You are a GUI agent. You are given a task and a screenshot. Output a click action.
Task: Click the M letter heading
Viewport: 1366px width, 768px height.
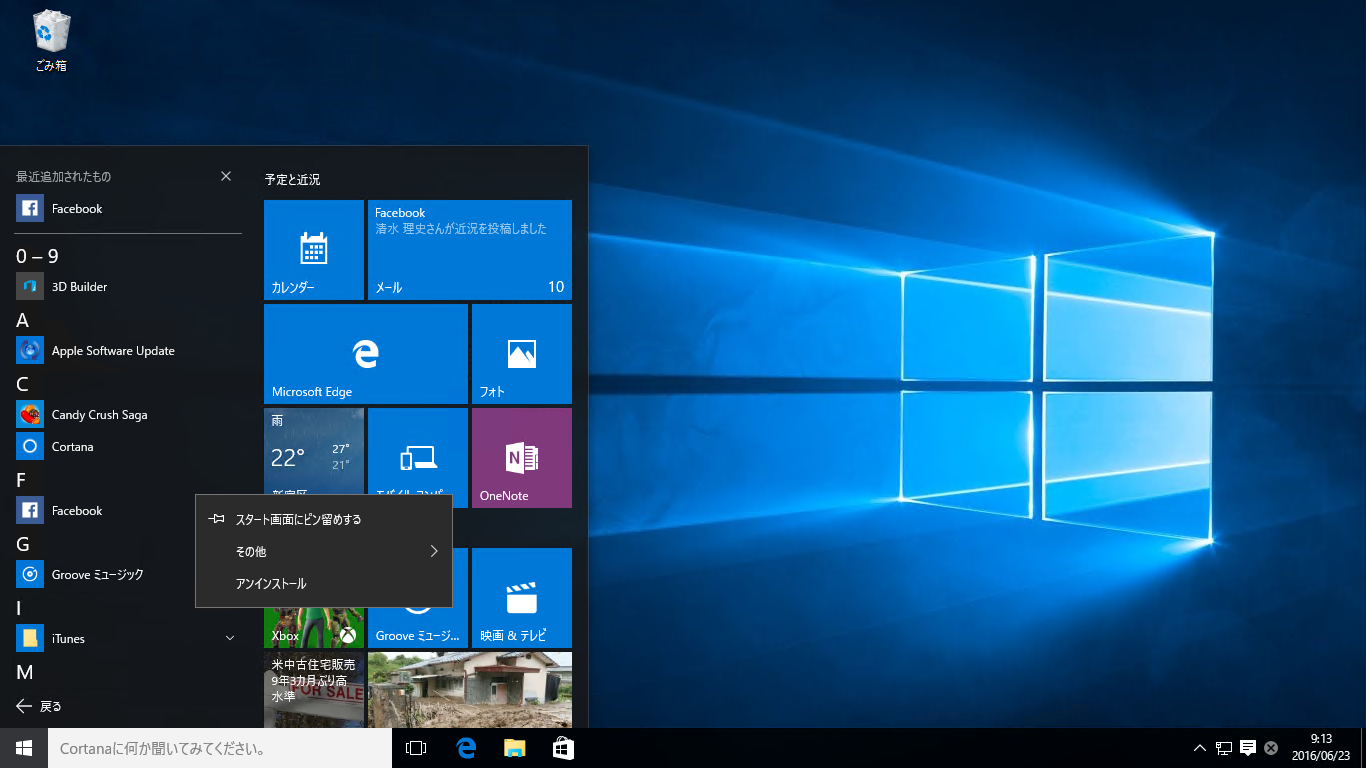pyautogui.click(x=25, y=672)
